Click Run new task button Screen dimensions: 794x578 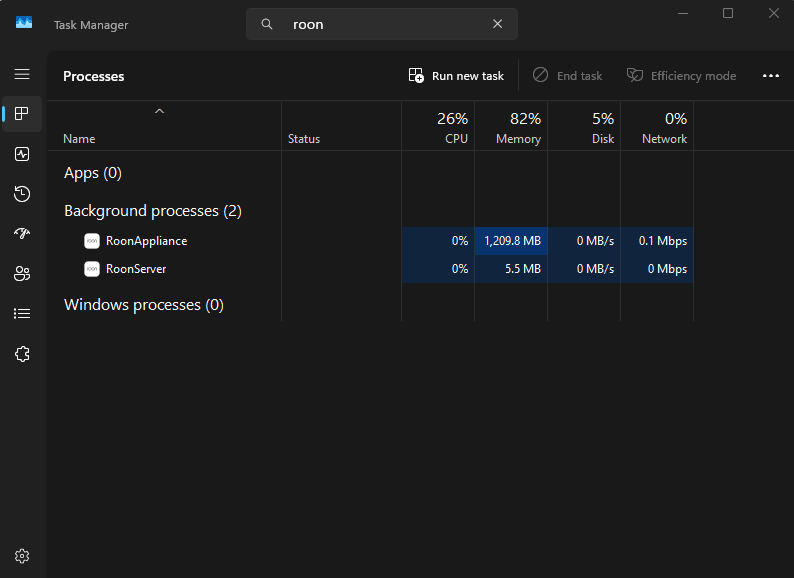(x=456, y=76)
